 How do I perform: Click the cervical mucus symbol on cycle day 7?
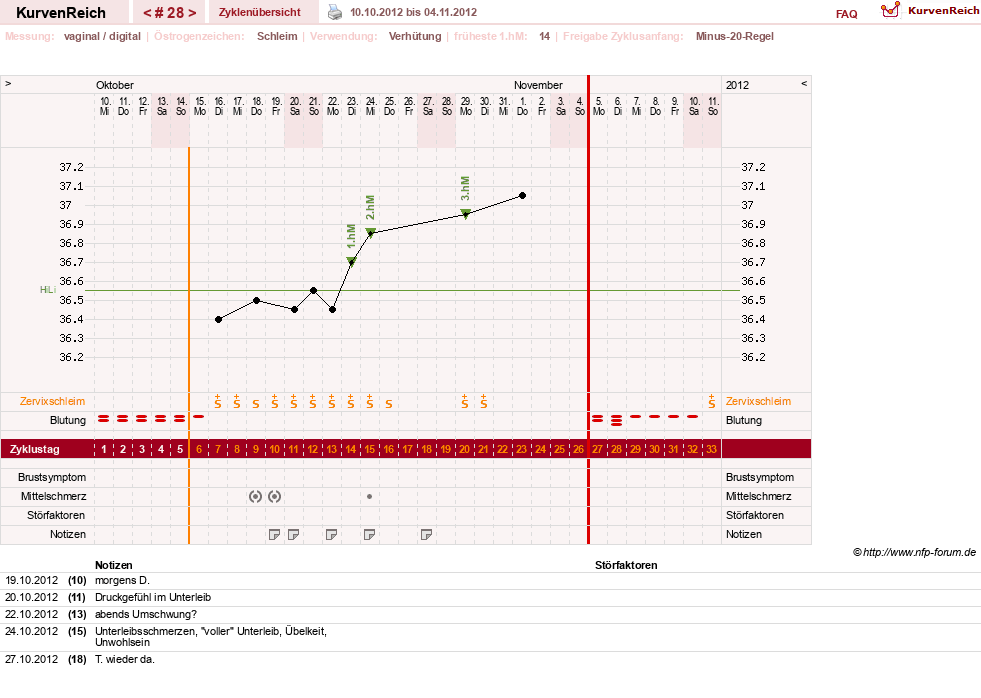tap(218, 402)
